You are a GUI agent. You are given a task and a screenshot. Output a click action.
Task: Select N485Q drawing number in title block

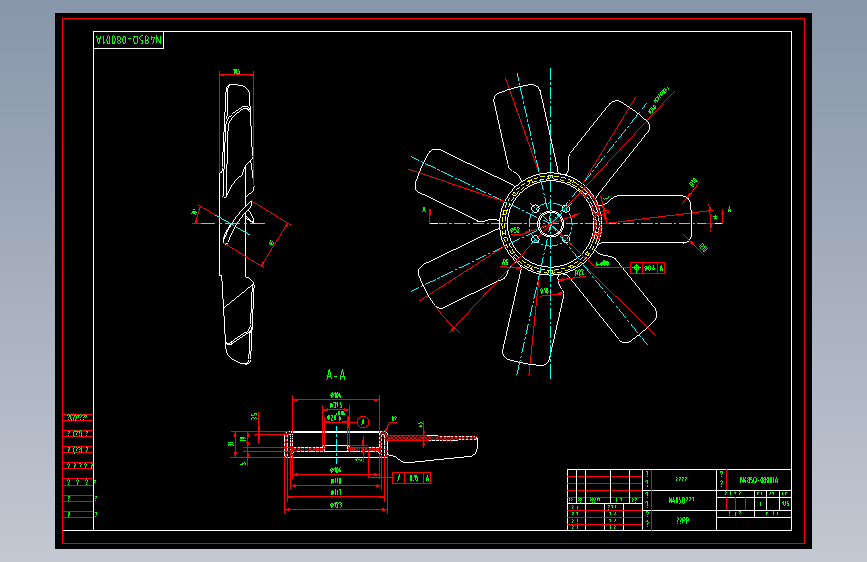(759, 480)
